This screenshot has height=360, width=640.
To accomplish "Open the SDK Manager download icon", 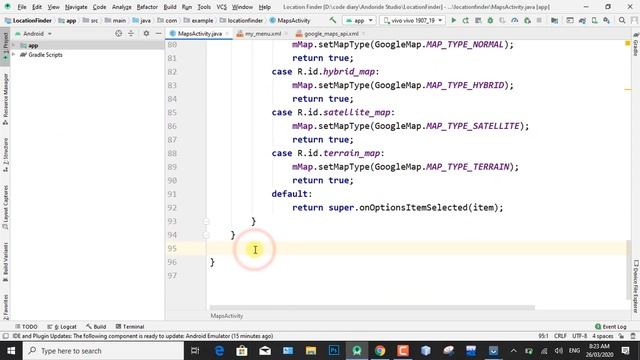I will tap(607, 20).
